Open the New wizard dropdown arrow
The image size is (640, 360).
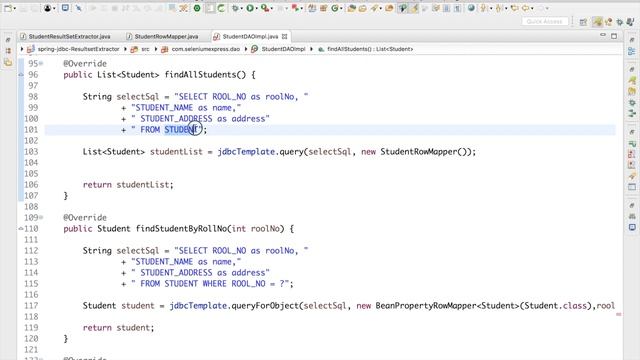coord(14,9)
